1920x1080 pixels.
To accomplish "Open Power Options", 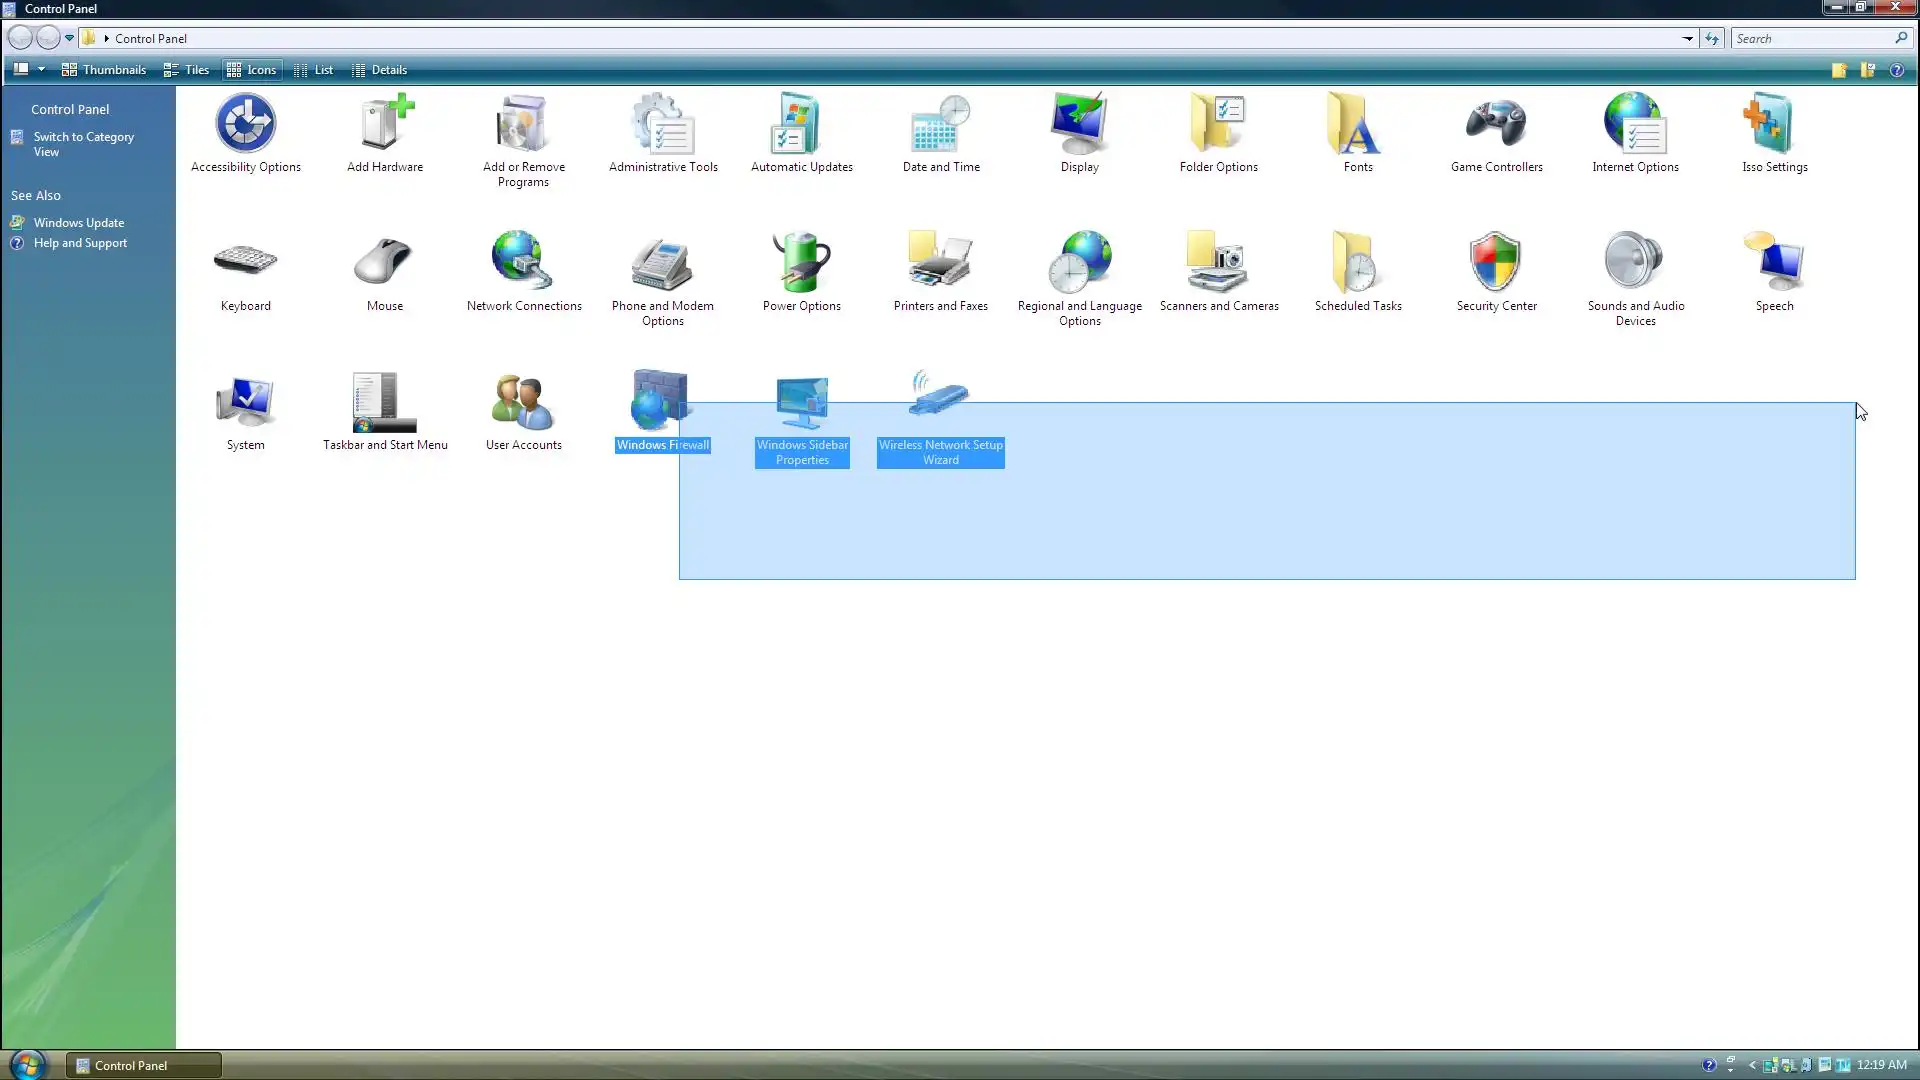I will pos(801,263).
